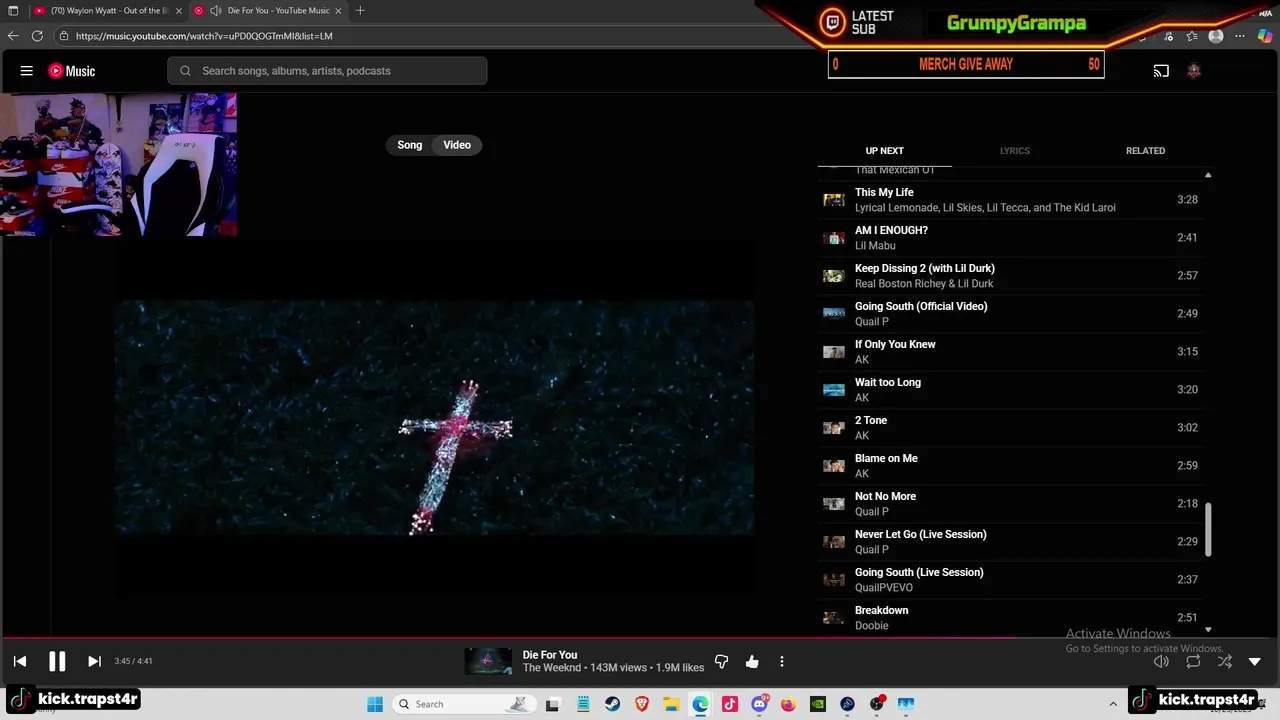The image size is (1280, 720).
Task: Show hidden system tray icons
Action: 1113,704
